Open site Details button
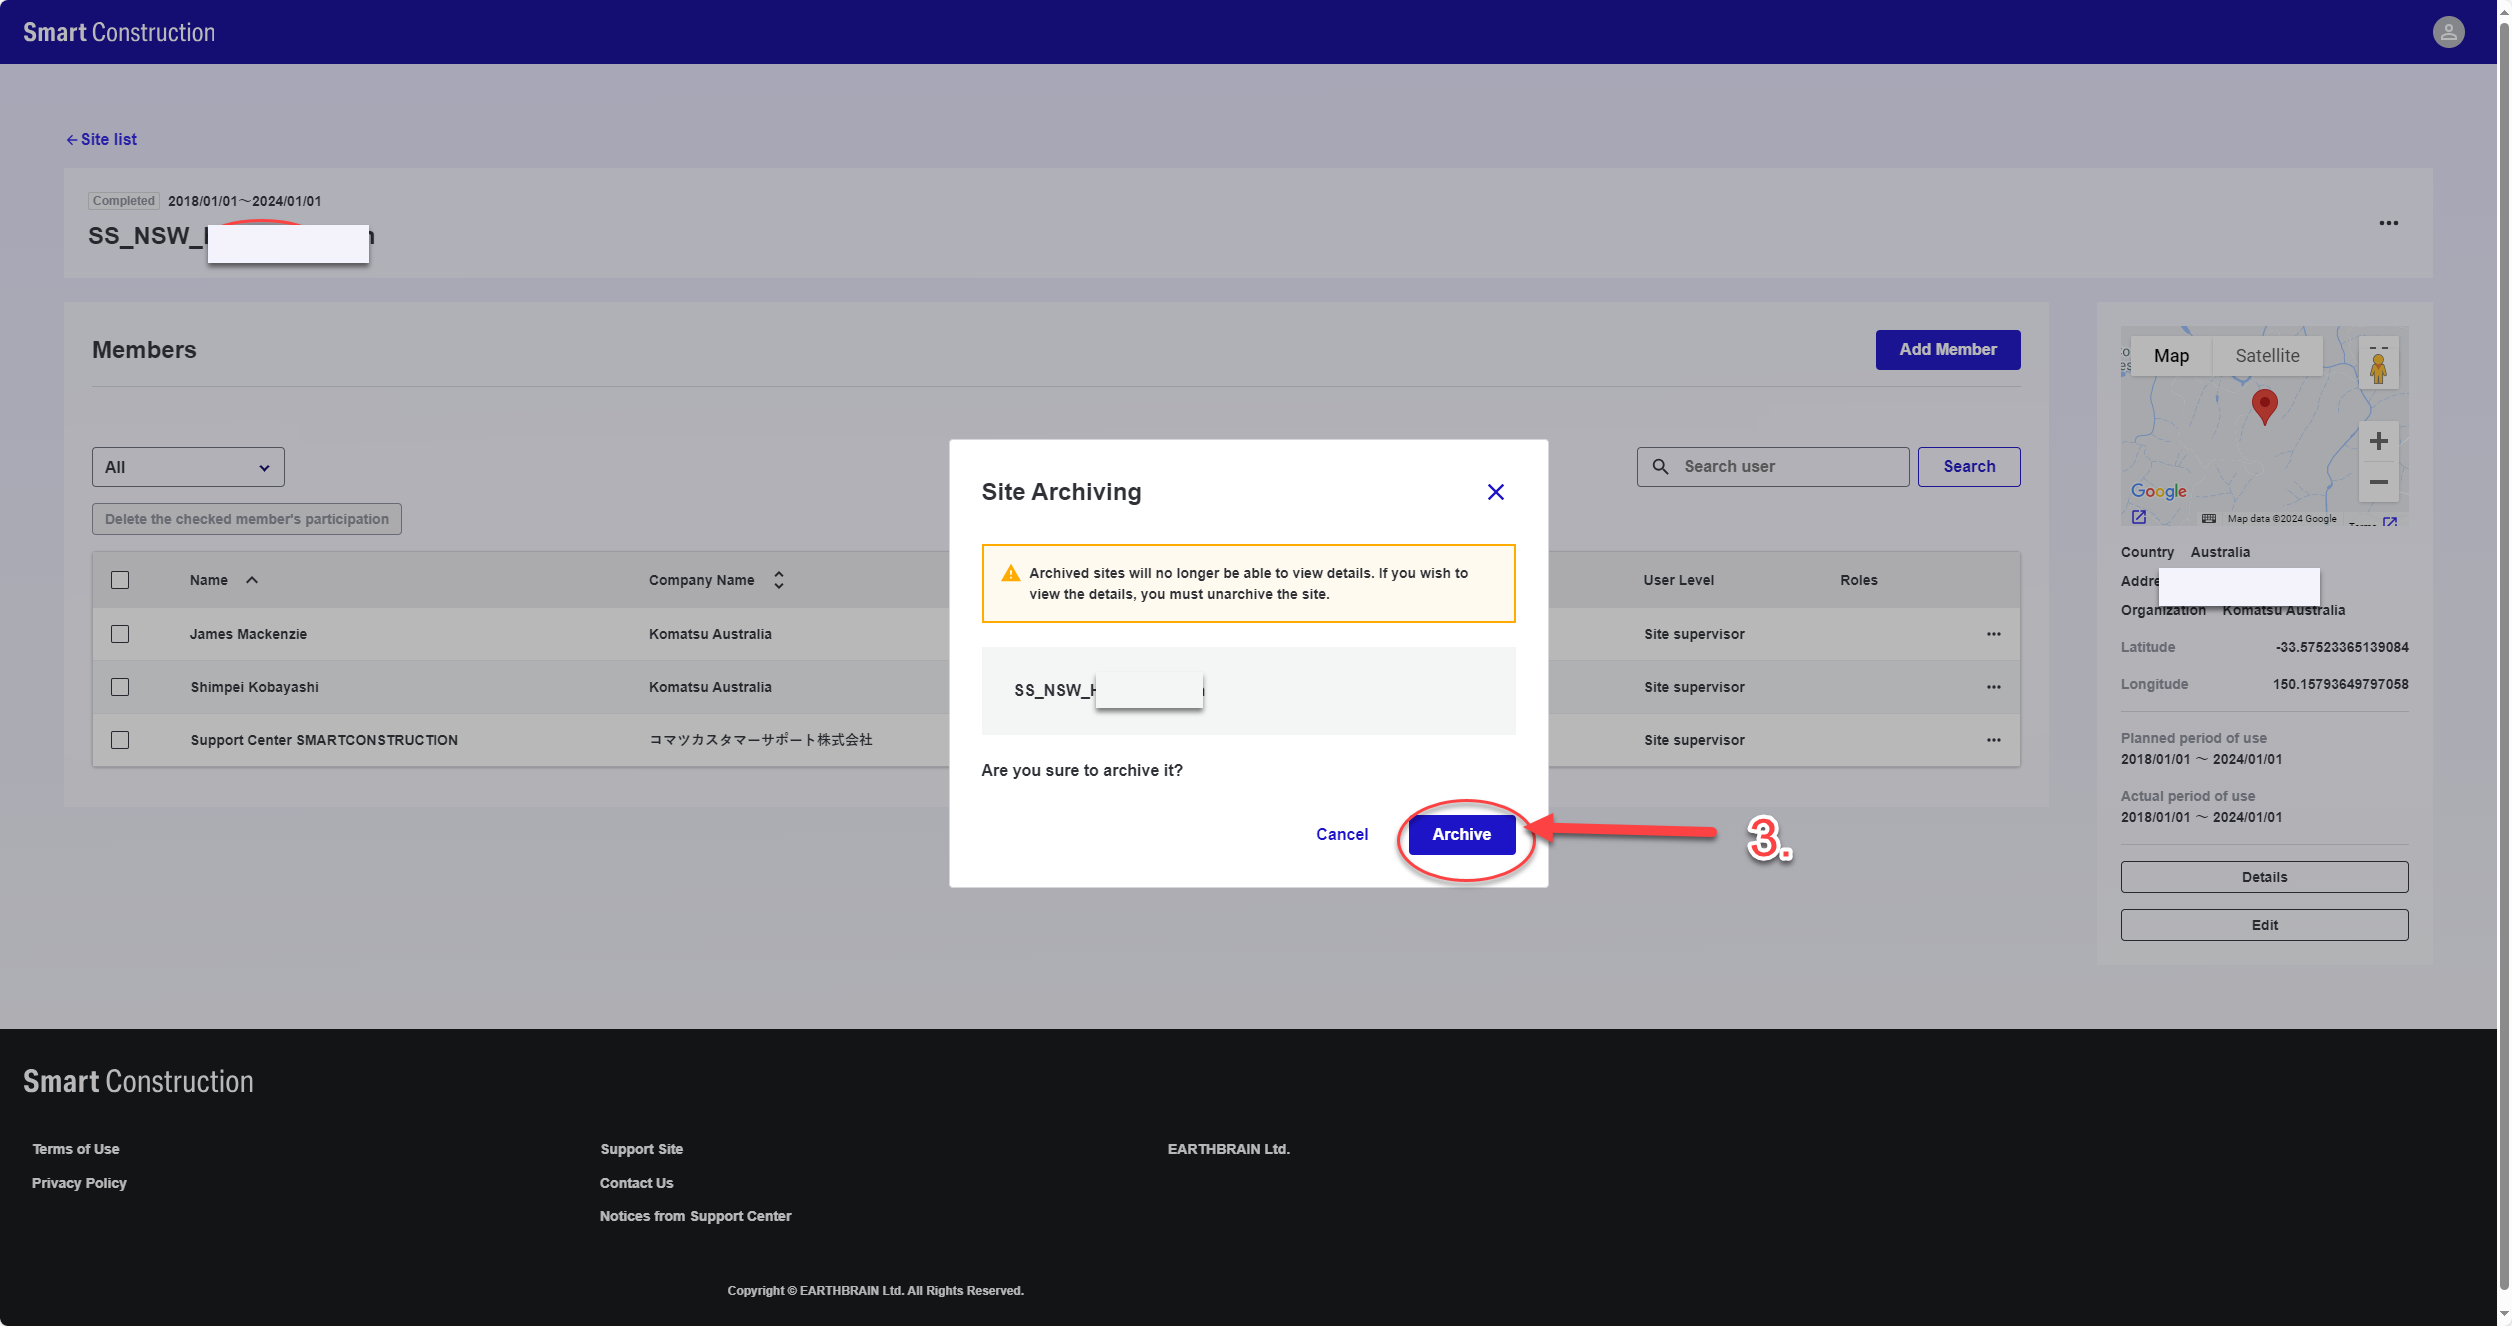Screen dimensions: 2512x1326 pos(2264,877)
